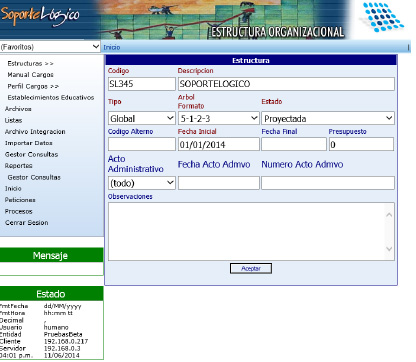
Task: Go to Inicio in the sidebar
Action: coord(13,189)
